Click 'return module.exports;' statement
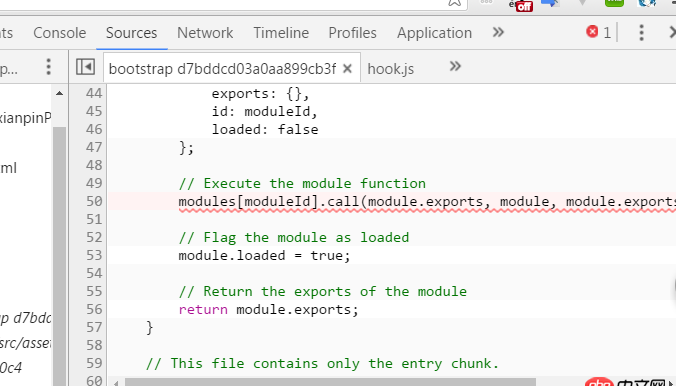Viewport: 676px width, 386px height. 269,309
